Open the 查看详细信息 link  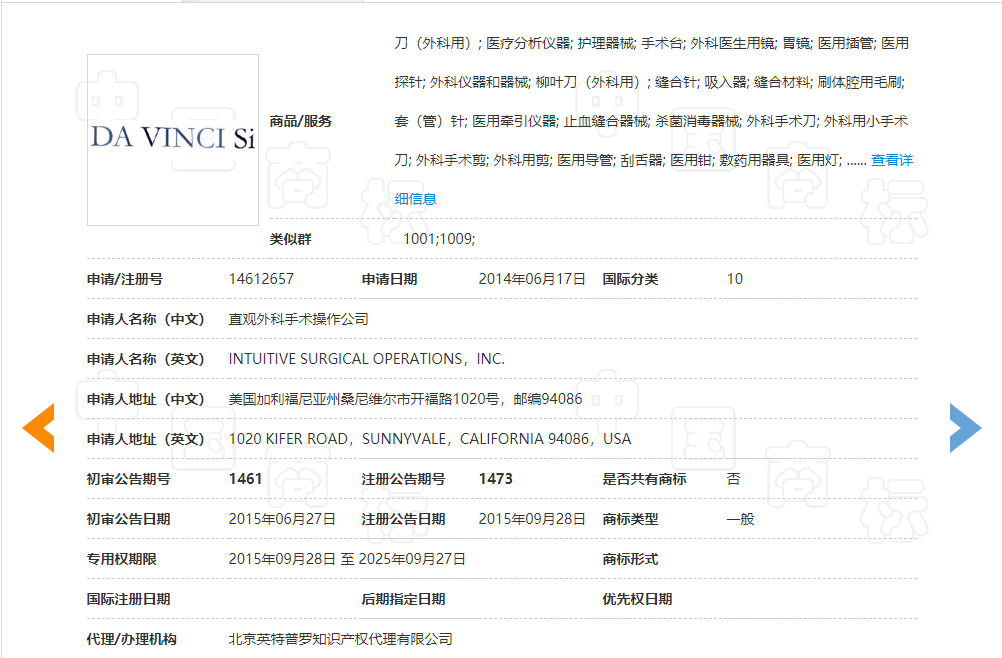[891, 160]
